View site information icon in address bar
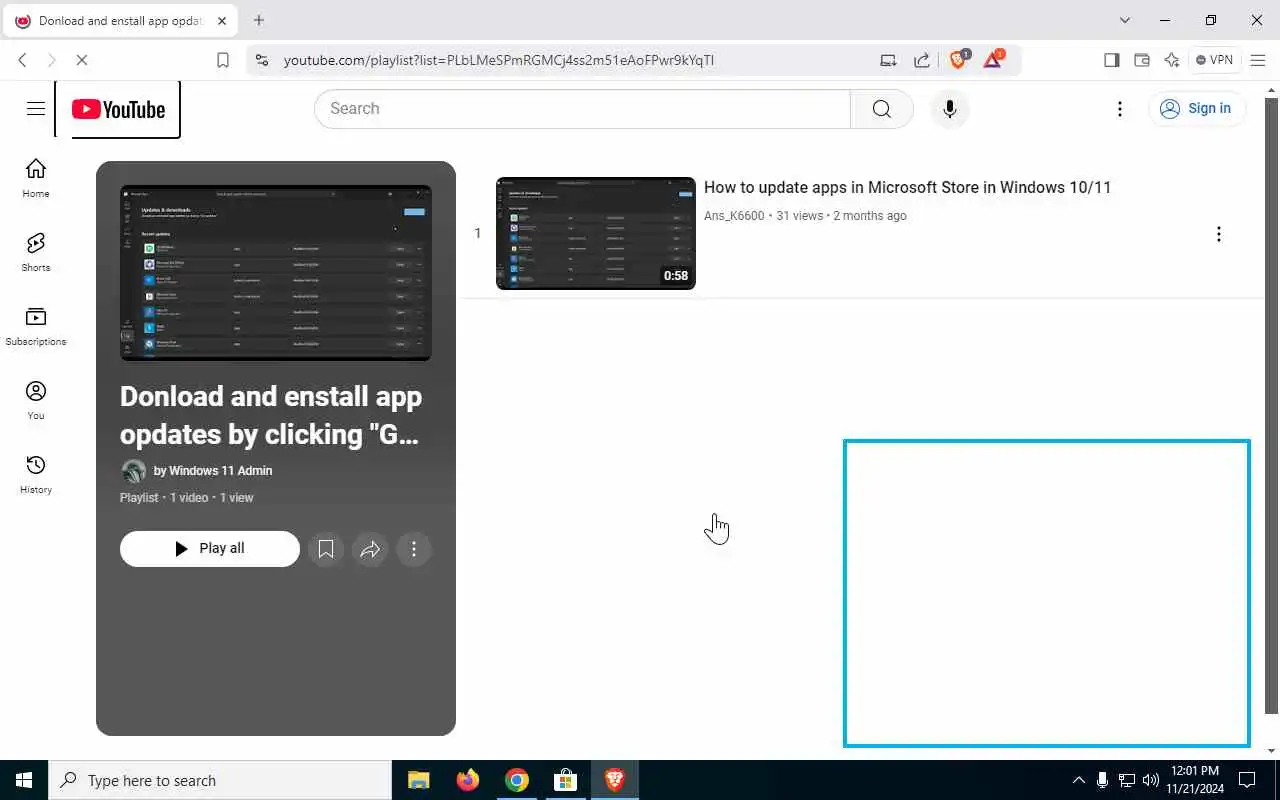Viewport: 1280px width, 800px height. (262, 60)
